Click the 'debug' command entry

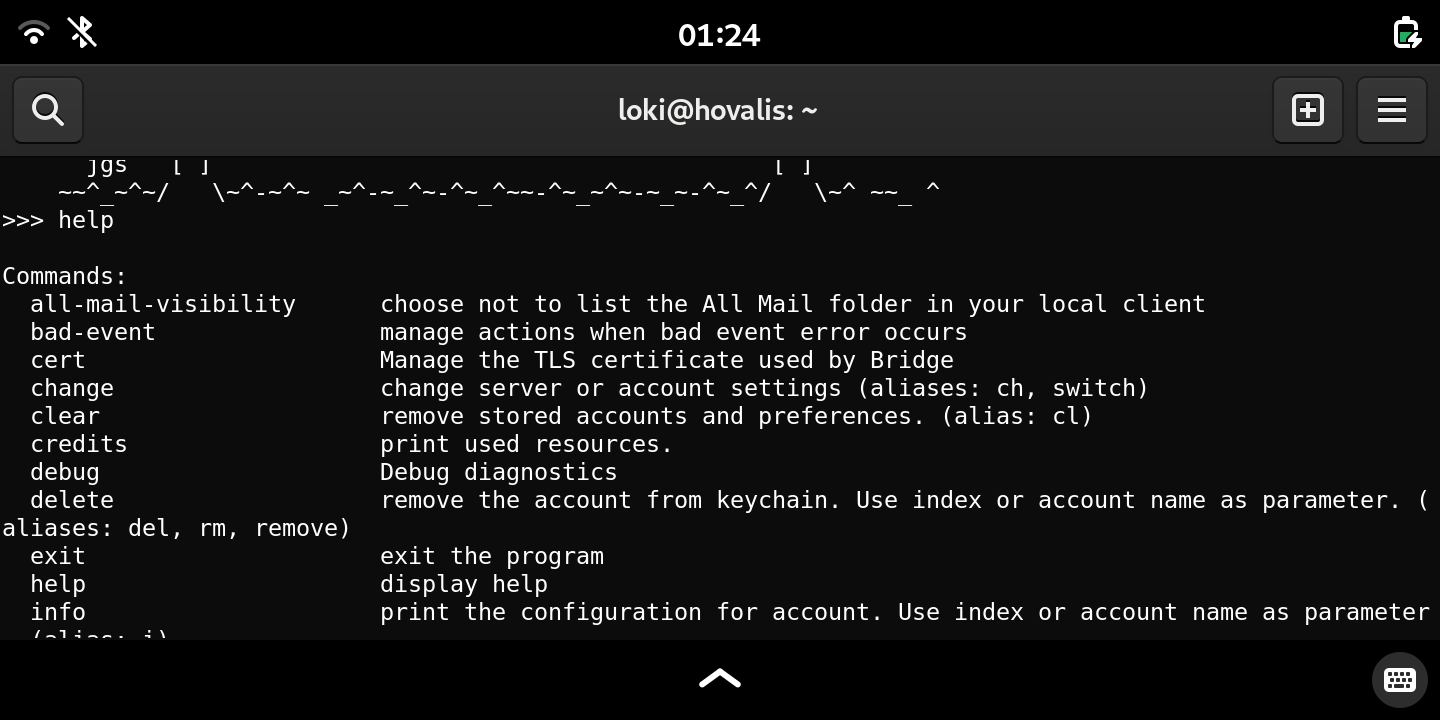point(65,472)
